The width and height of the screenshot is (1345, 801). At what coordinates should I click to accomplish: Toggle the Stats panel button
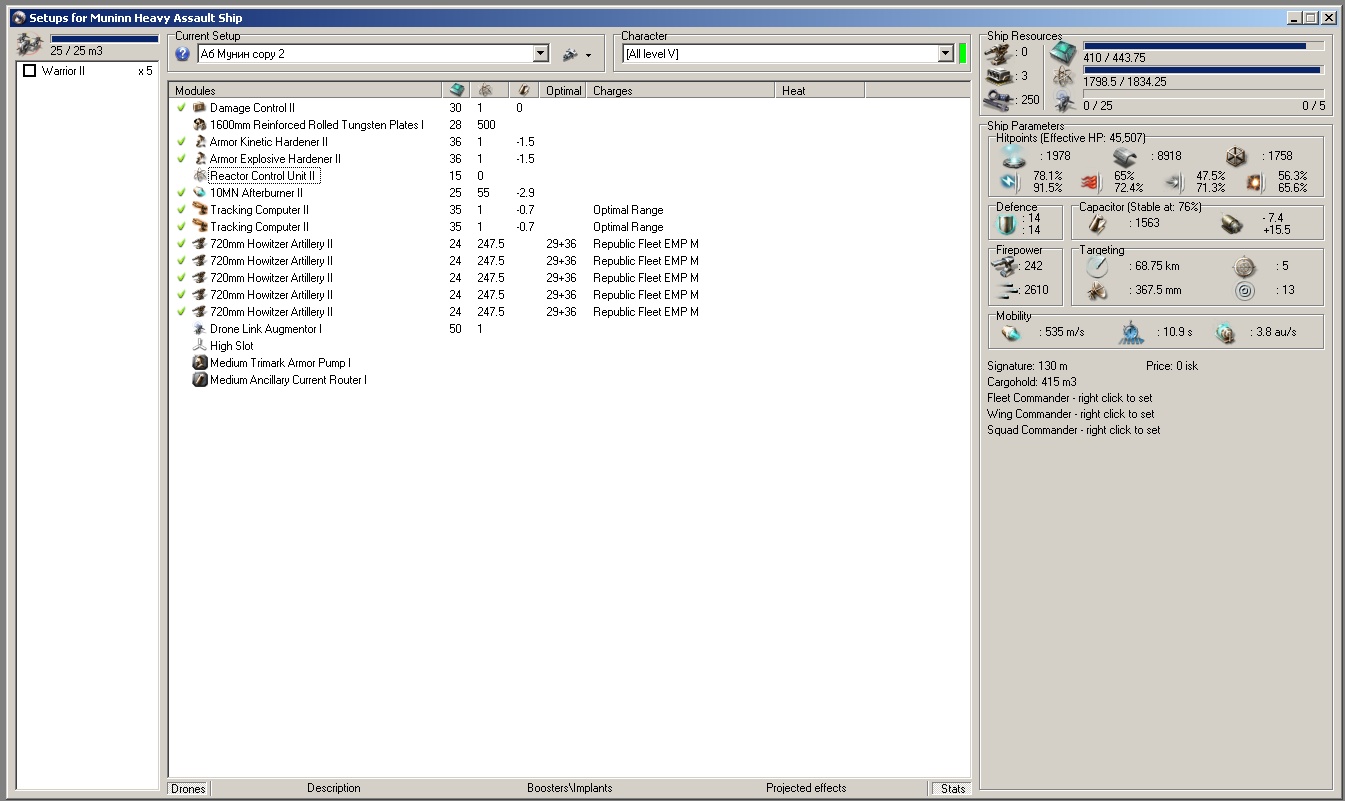951,788
